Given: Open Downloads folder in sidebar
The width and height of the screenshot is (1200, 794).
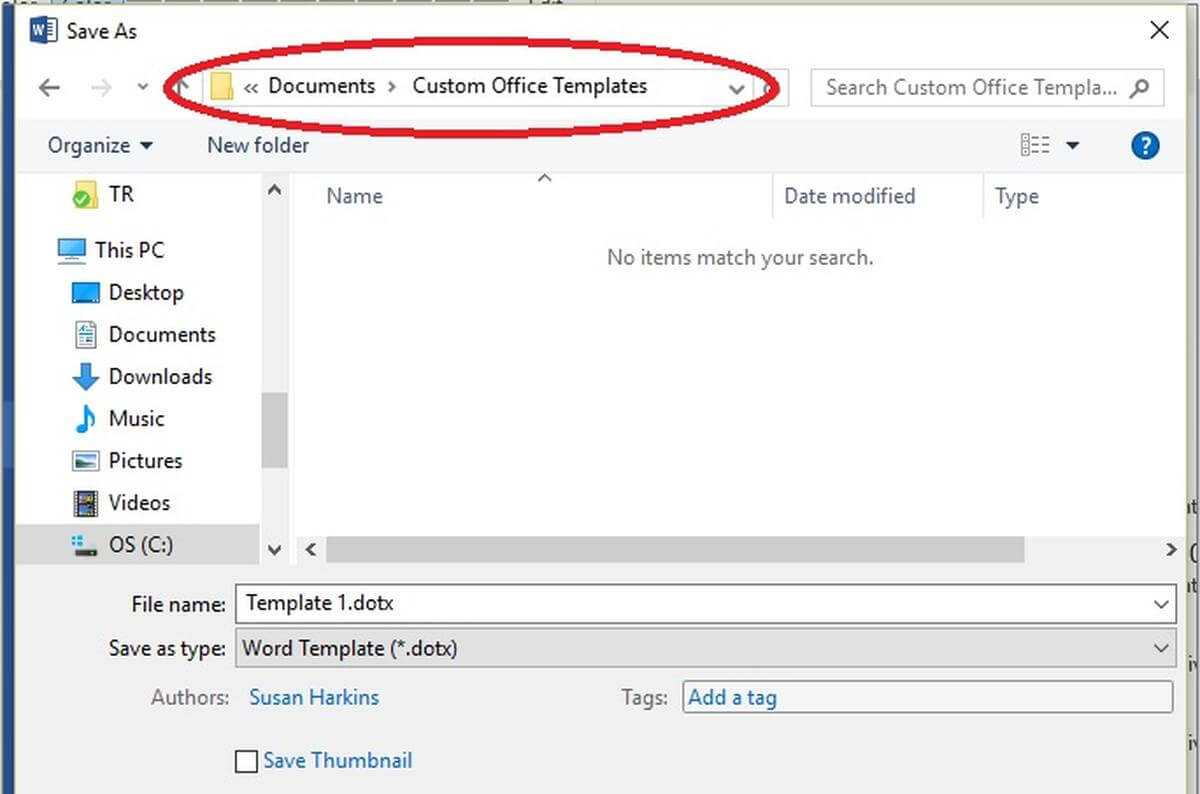Looking at the screenshot, I should point(160,377).
